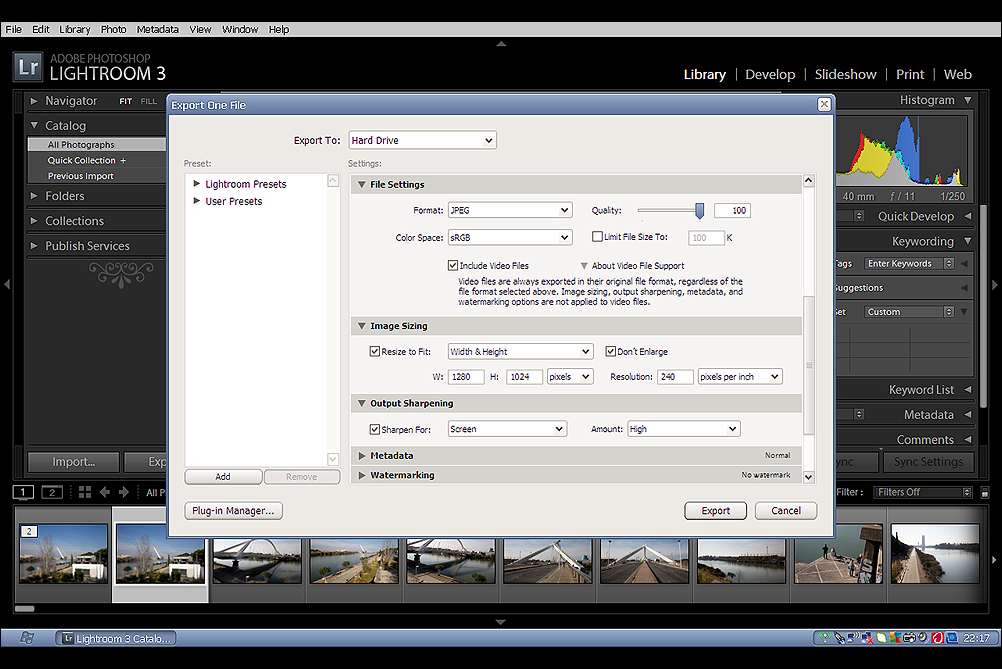1002x669 pixels.
Task: Click the Import button in Library
Action: click(x=73, y=462)
